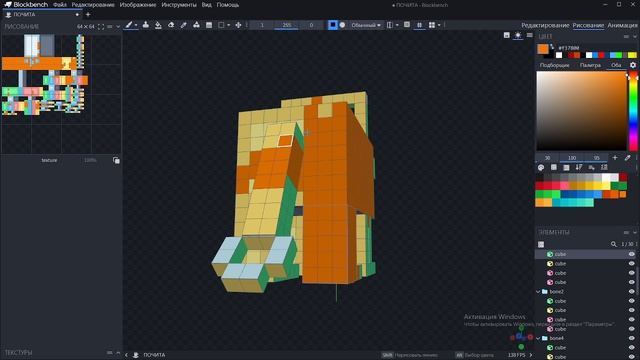The image size is (640, 360).
Task: Select the Gradient tool
Action: click(209, 25)
